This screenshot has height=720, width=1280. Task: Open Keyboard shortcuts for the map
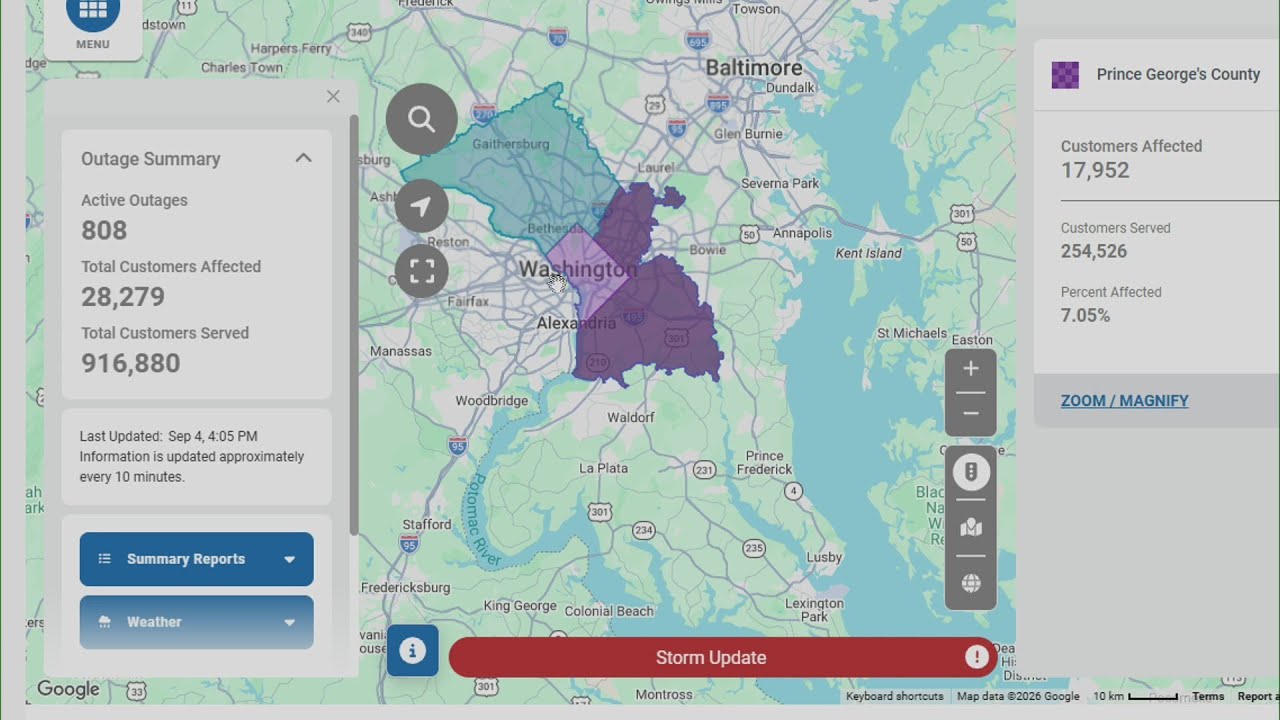(894, 696)
